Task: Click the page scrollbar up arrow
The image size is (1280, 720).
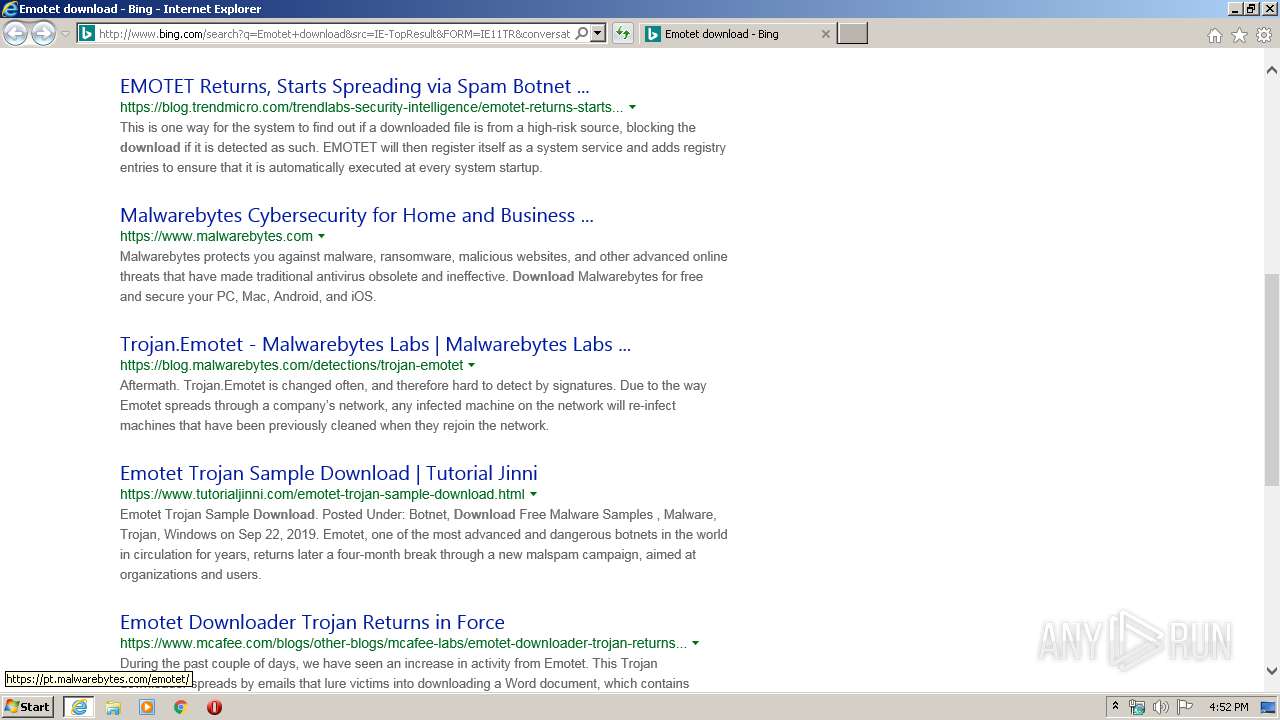Action: (x=1271, y=70)
